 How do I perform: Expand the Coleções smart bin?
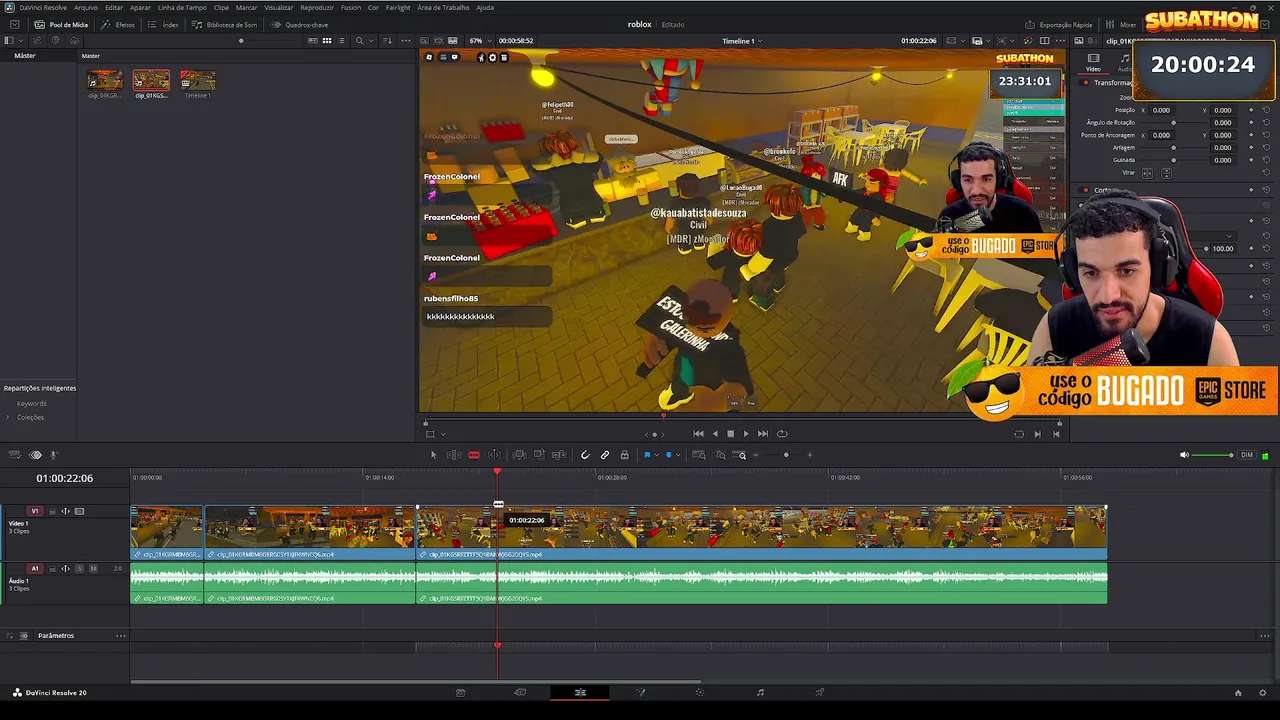tap(8, 417)
